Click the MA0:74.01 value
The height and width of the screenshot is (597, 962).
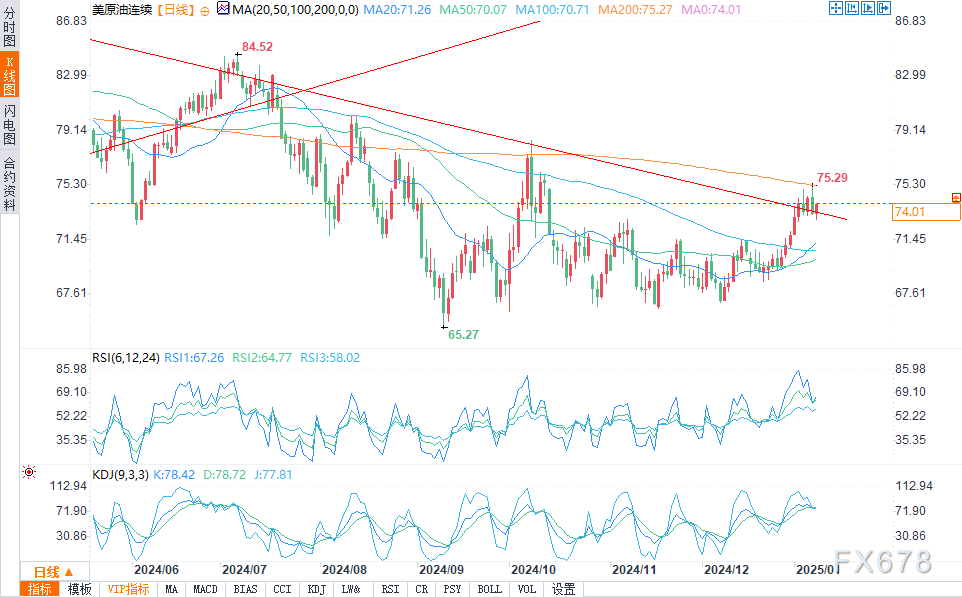tap(711, 10)
